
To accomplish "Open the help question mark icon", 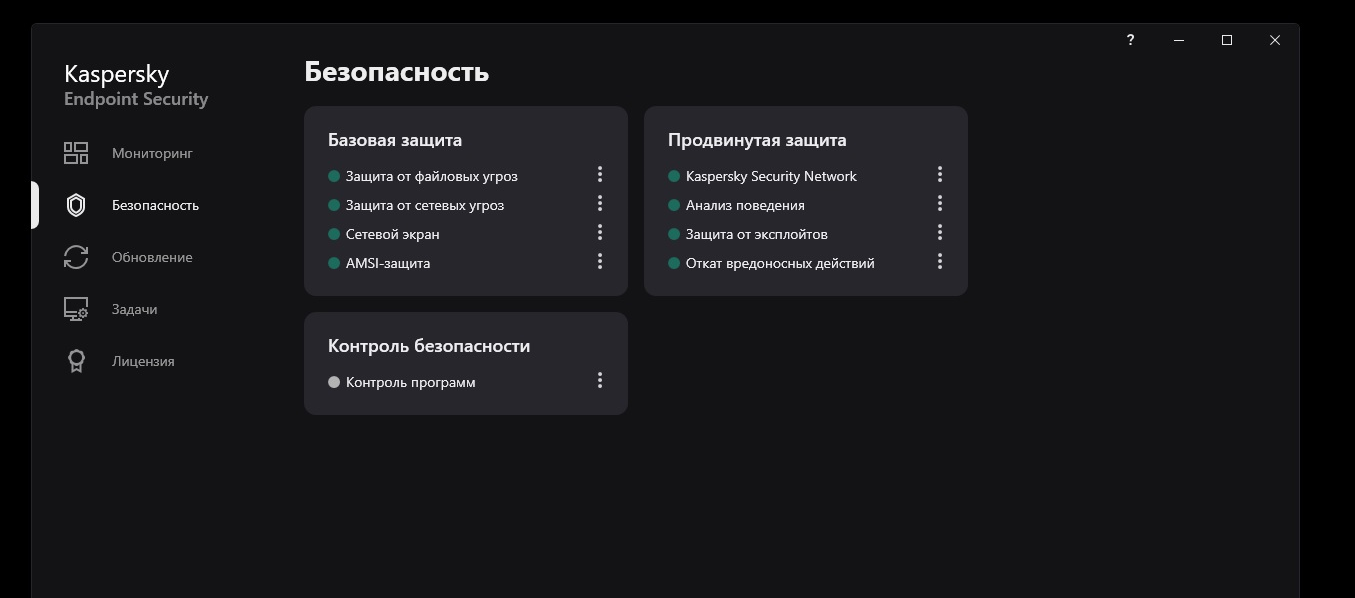I will [x=1130, y=40].
